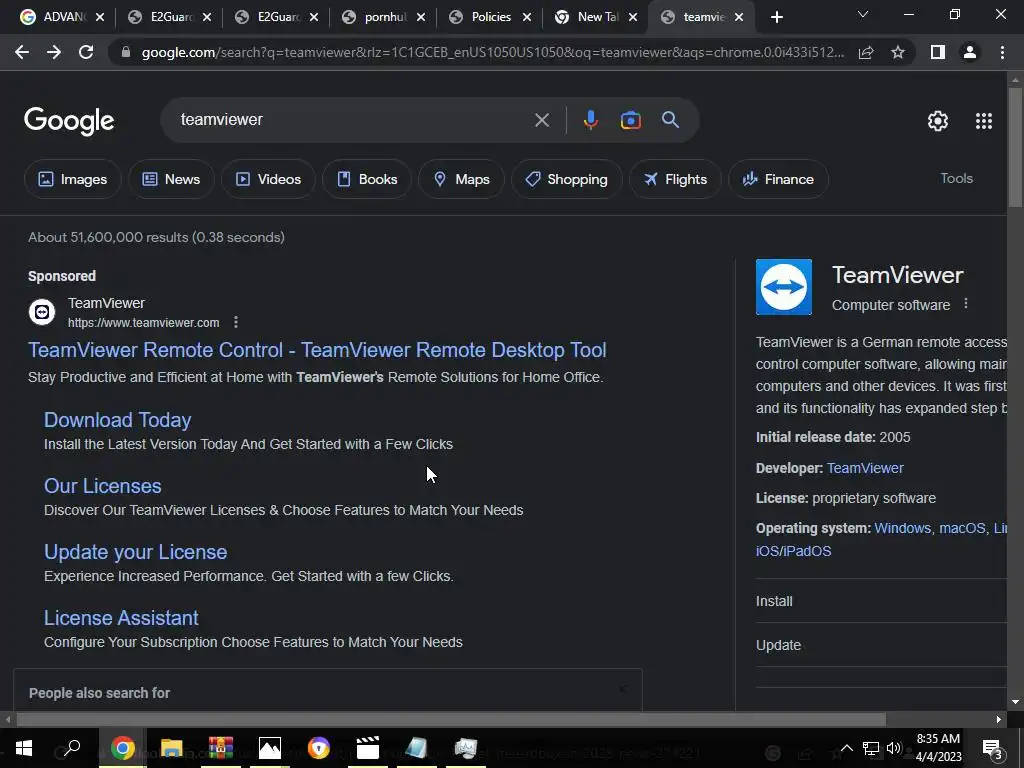Open the Chrome profile menu
This screenshot has height=768, width=1024.
click(970, 52)
